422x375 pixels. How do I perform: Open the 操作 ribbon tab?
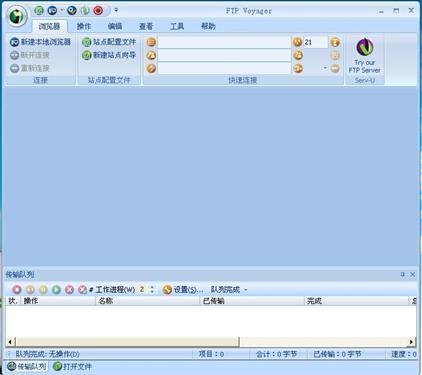pyautogui.click(x=84, y=26)
